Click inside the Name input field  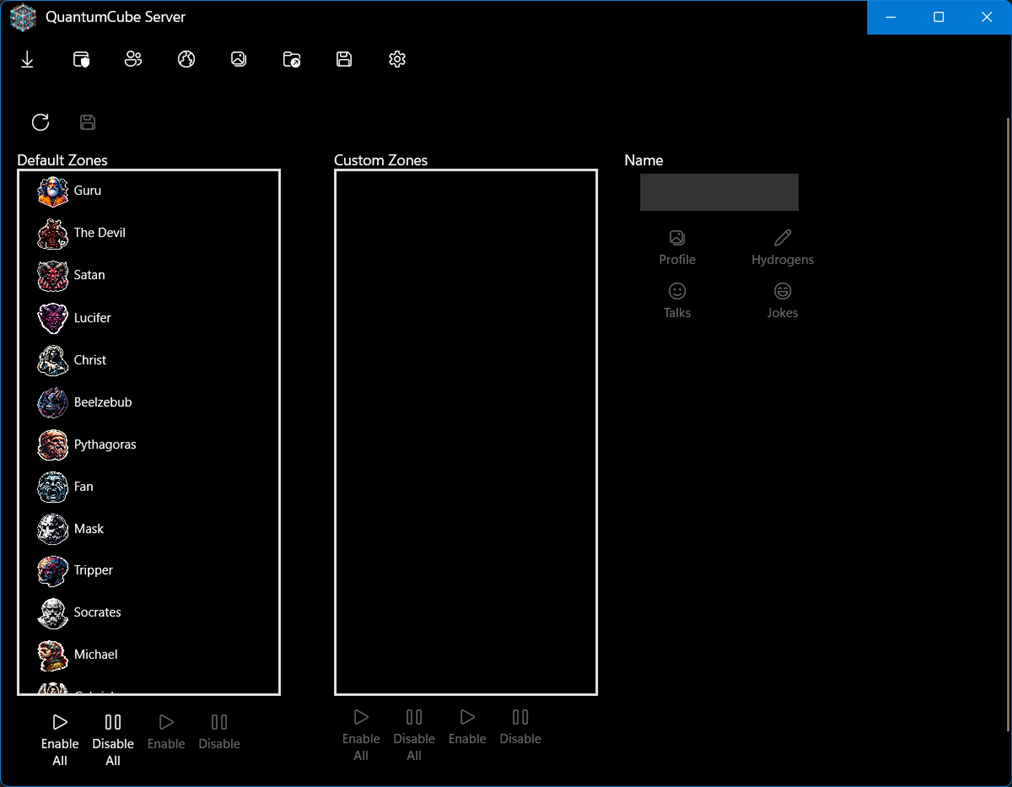pyautogui.click(x=718, y=192)
